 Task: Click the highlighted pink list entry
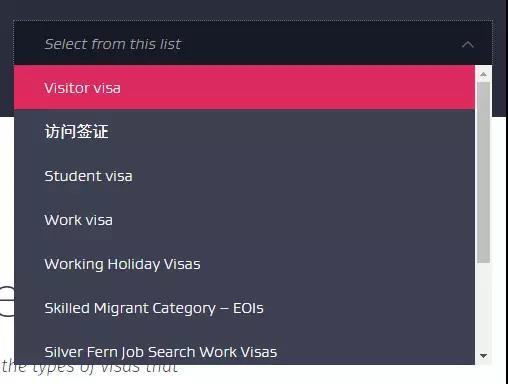(x=244, y=88)
